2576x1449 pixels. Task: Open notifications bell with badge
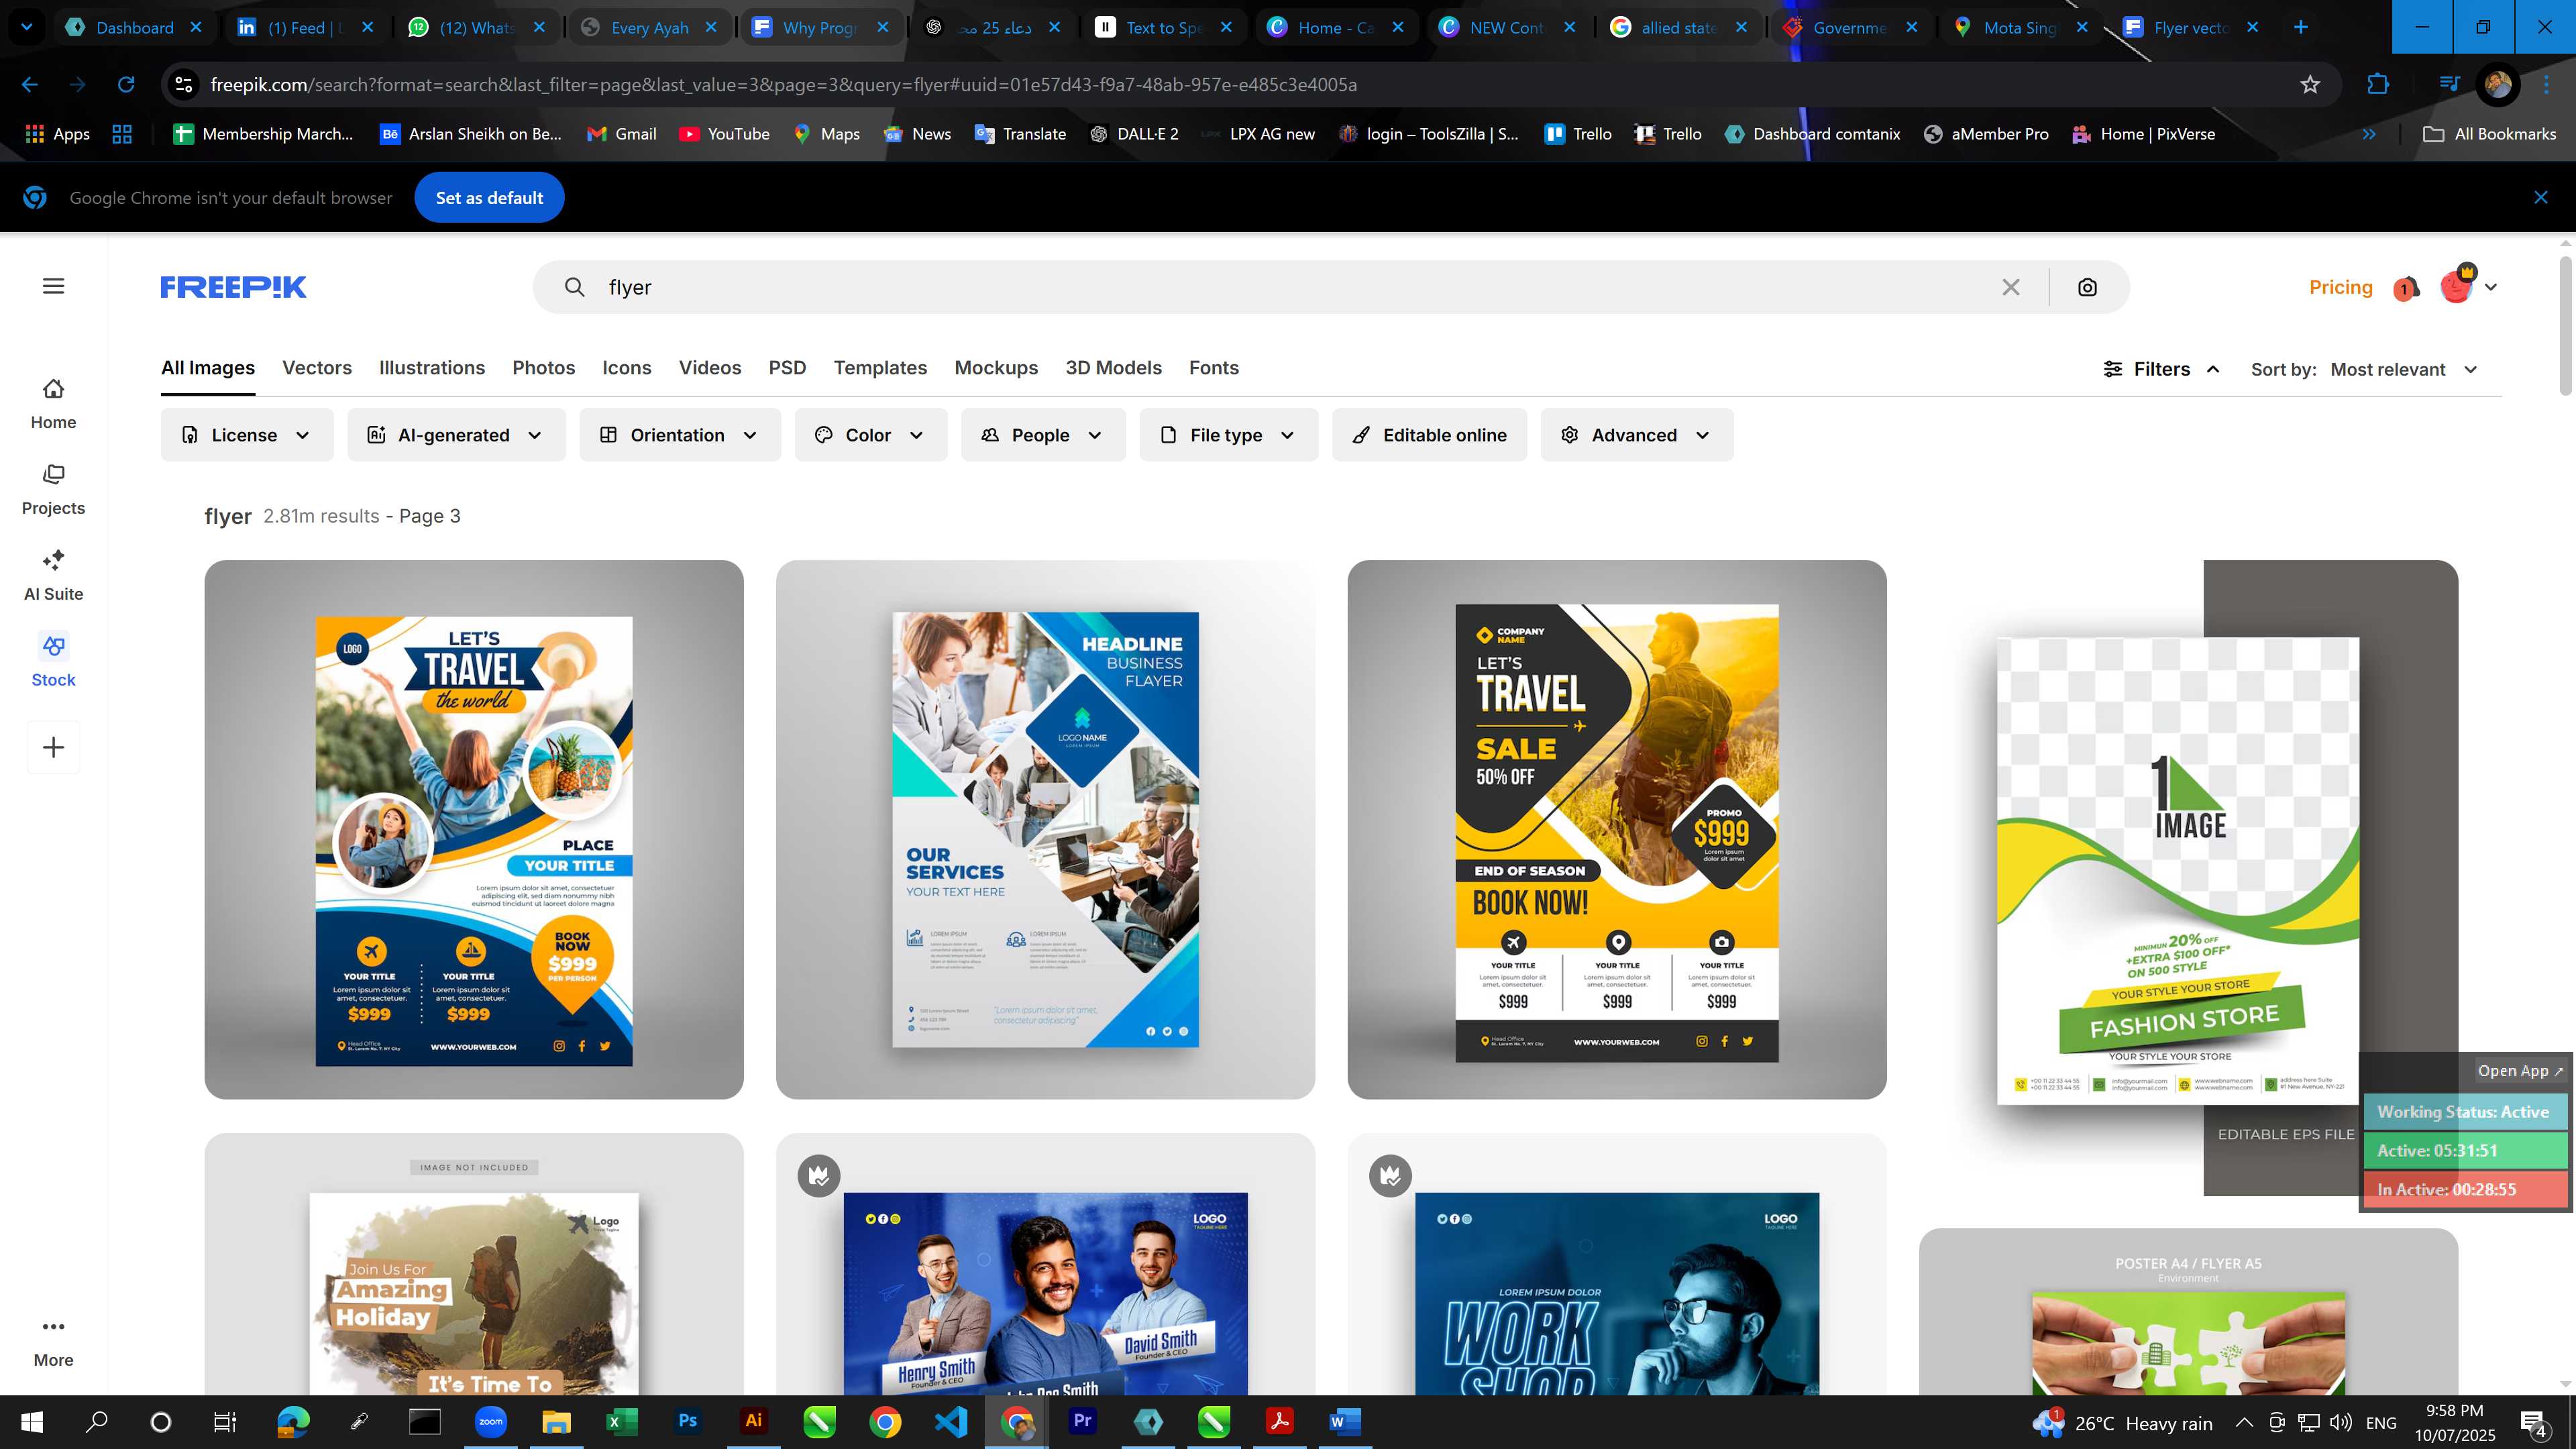point(2406,288)
